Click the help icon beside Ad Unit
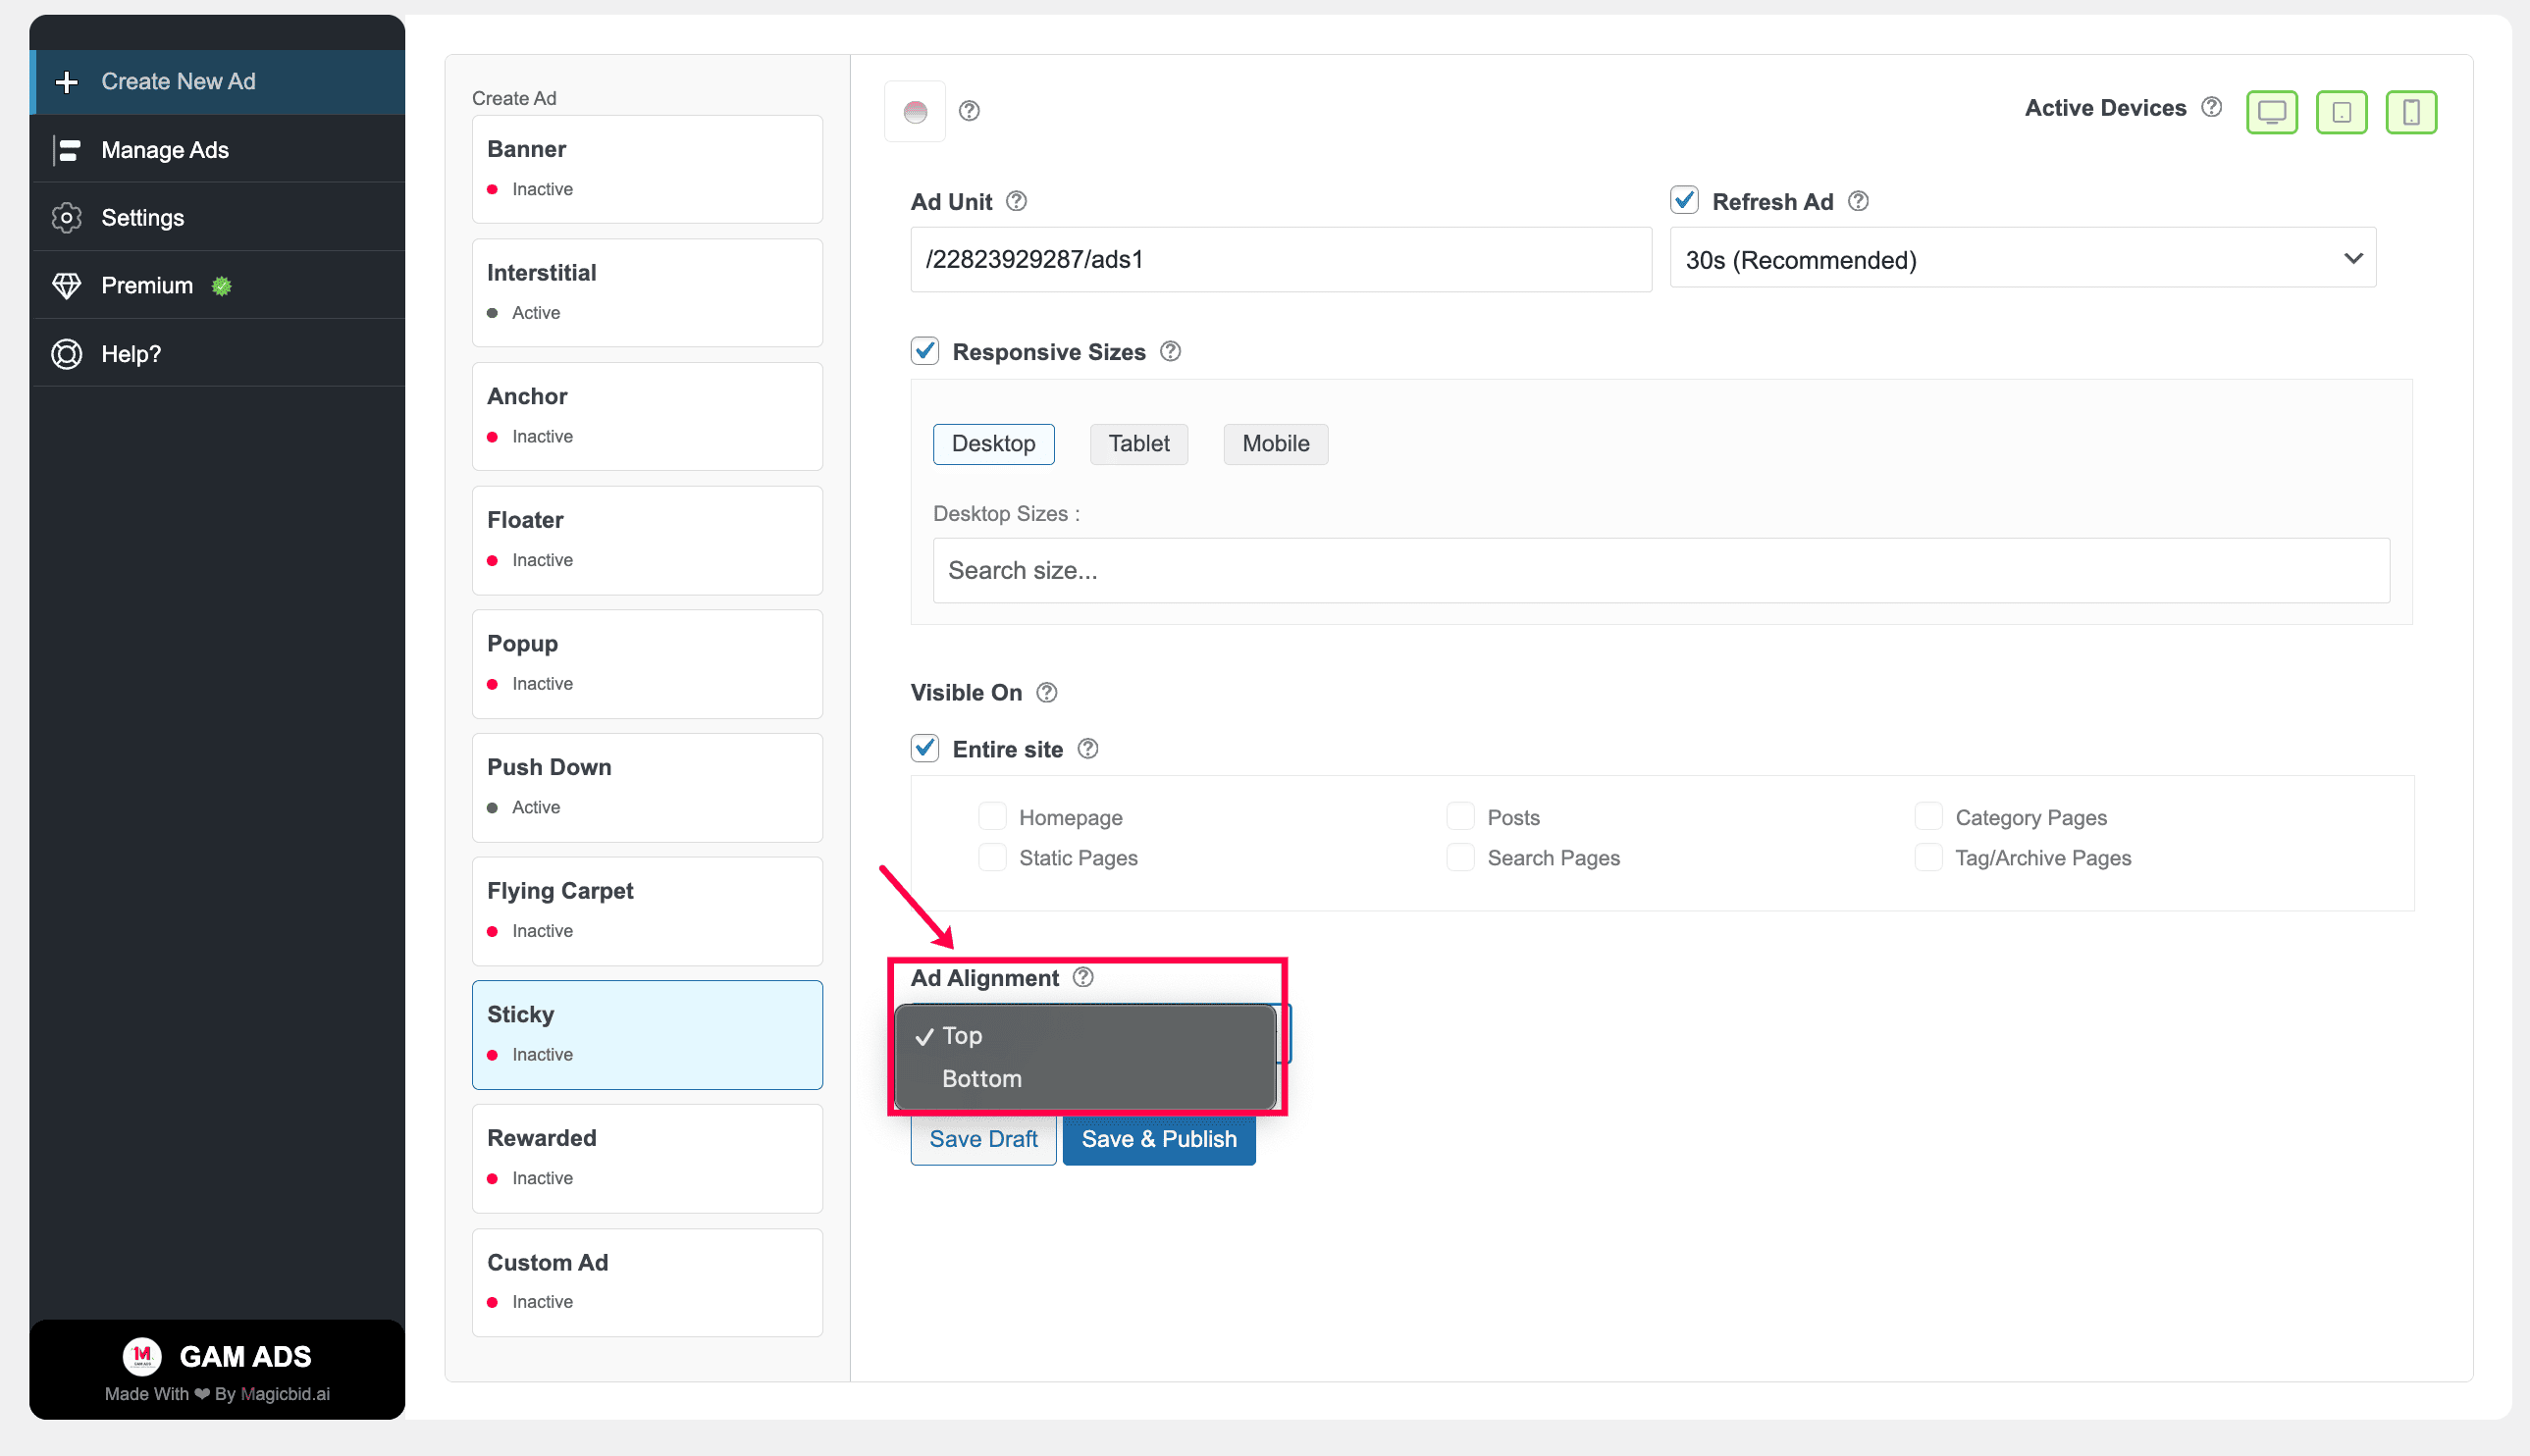The image size is (2530, 1456). pyautogui.click(x=1016, y=201)
